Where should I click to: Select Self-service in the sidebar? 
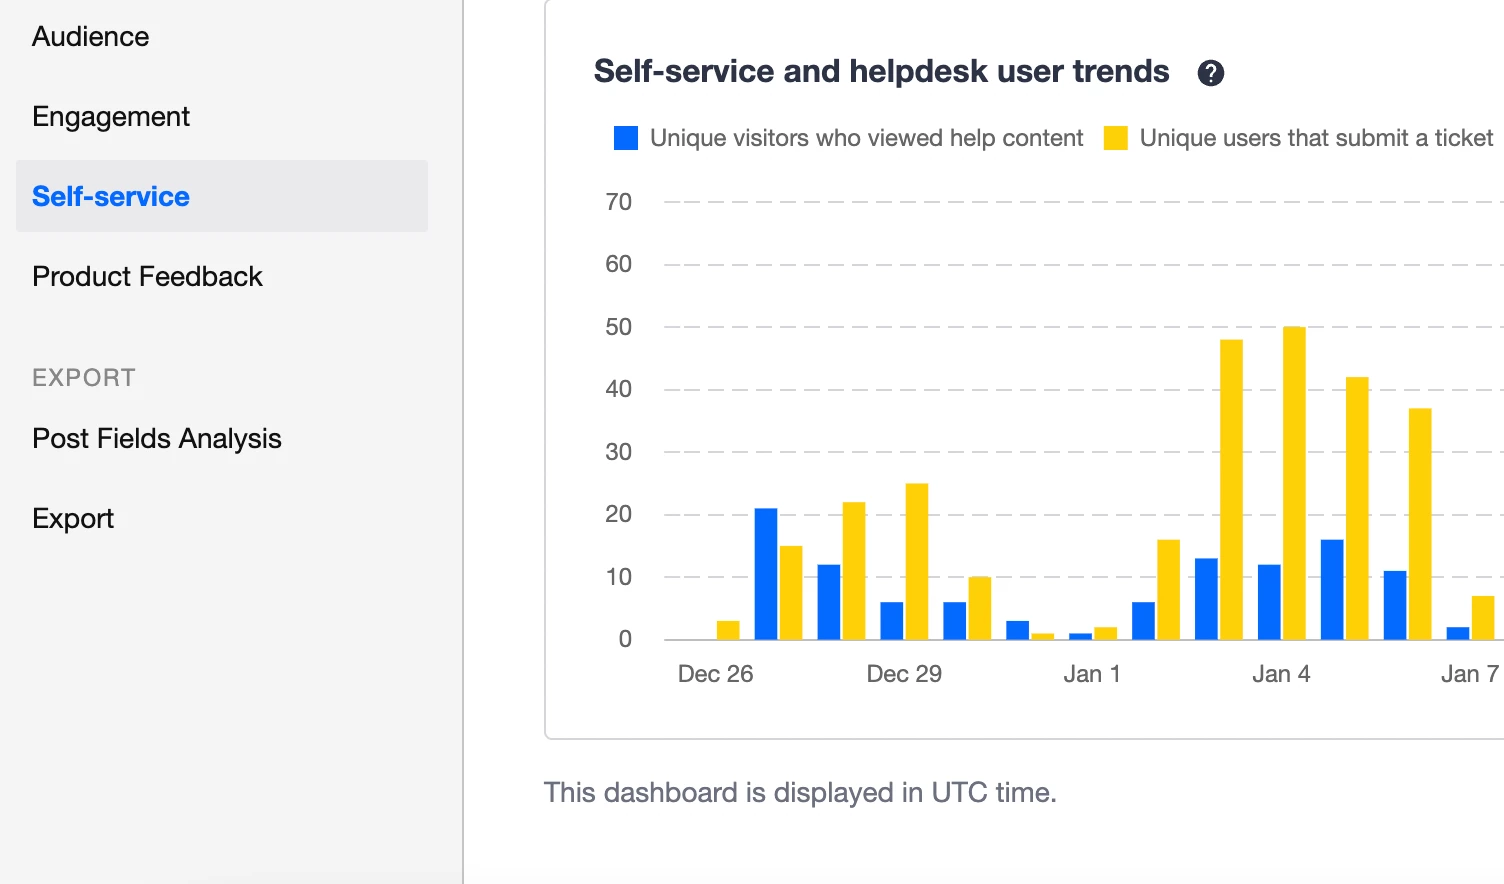tap(111, 197)
